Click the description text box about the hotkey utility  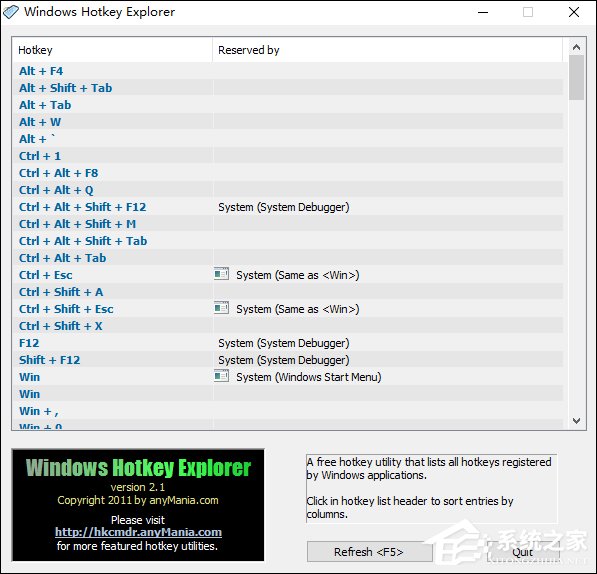431,488
